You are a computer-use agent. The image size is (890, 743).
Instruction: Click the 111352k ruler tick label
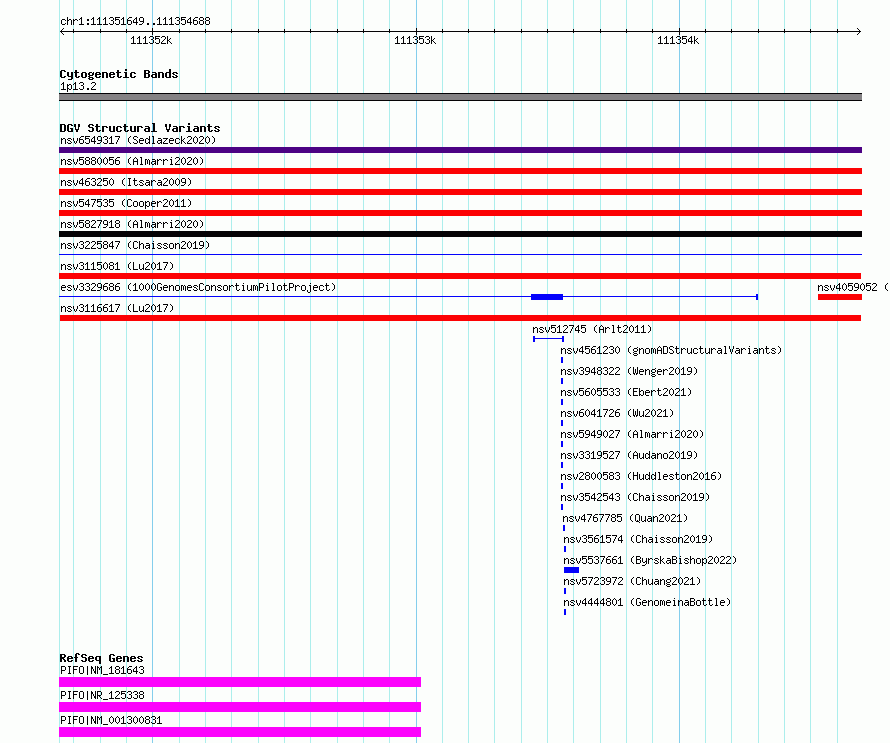tap(151, 40)
